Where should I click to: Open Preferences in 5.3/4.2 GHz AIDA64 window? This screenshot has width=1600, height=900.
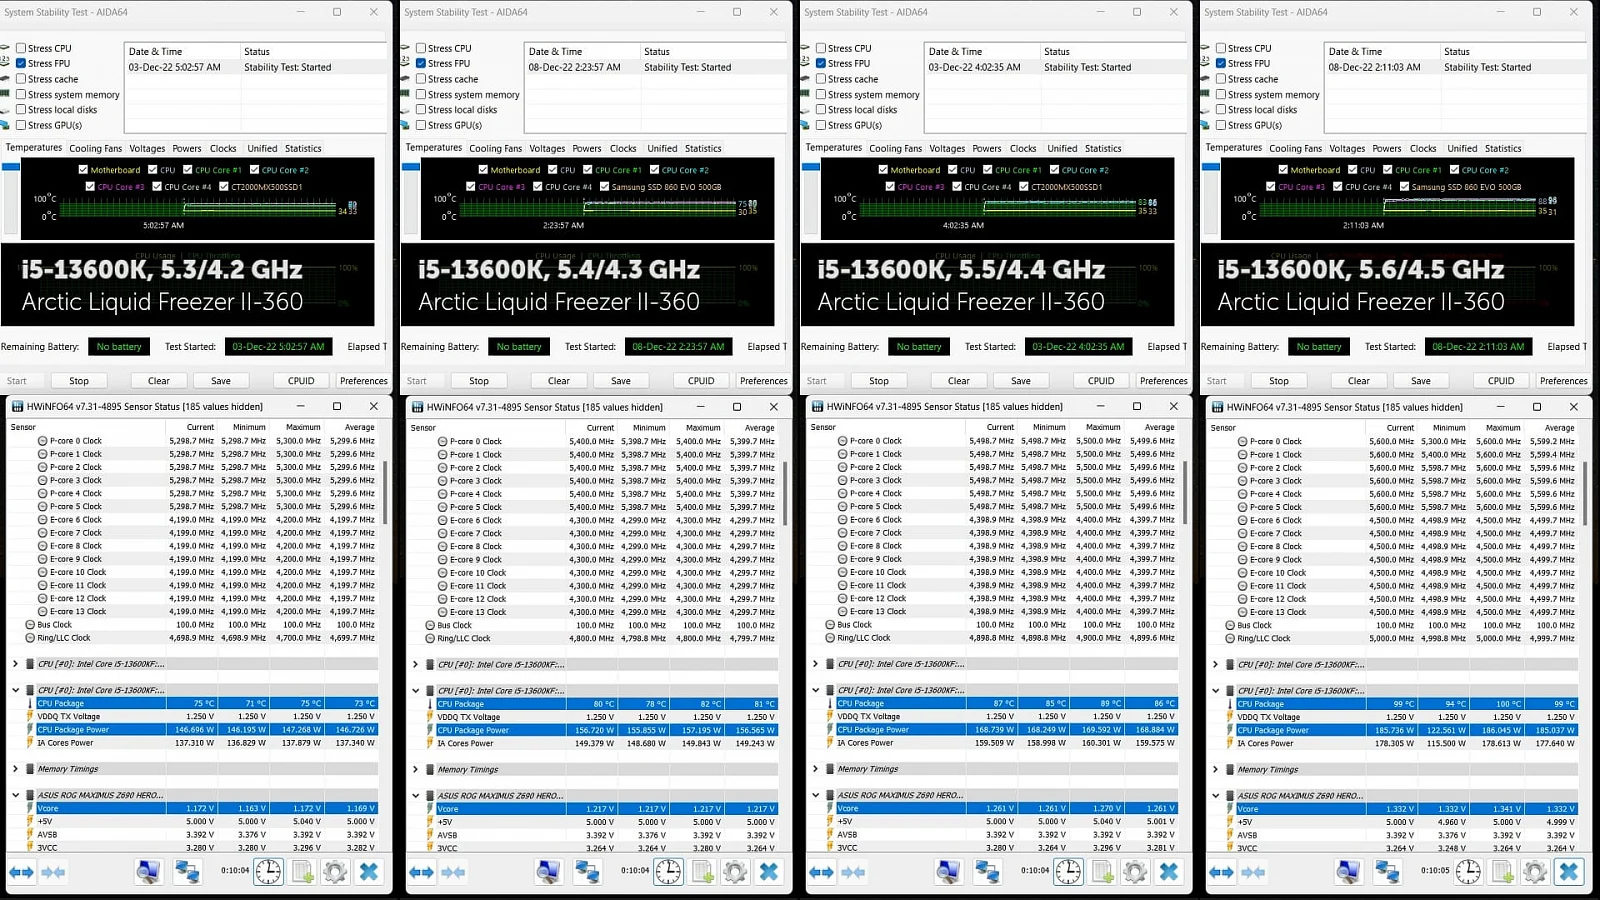click(x=364, y=381)
